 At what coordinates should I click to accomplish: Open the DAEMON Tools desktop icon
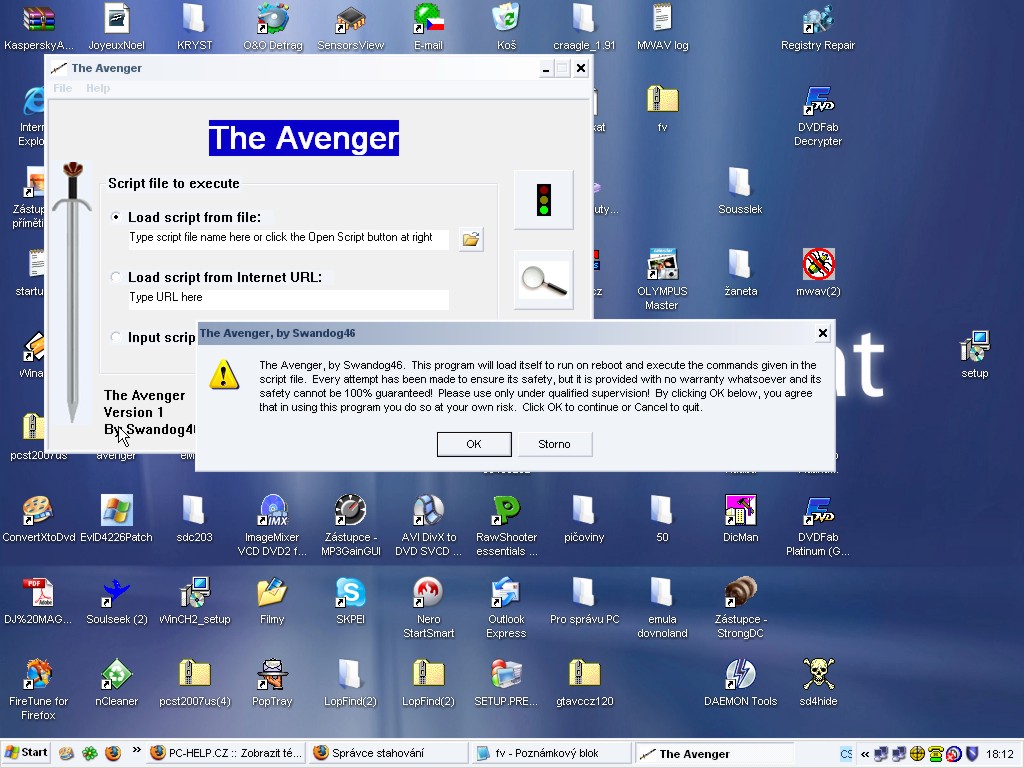pos(740,676)
